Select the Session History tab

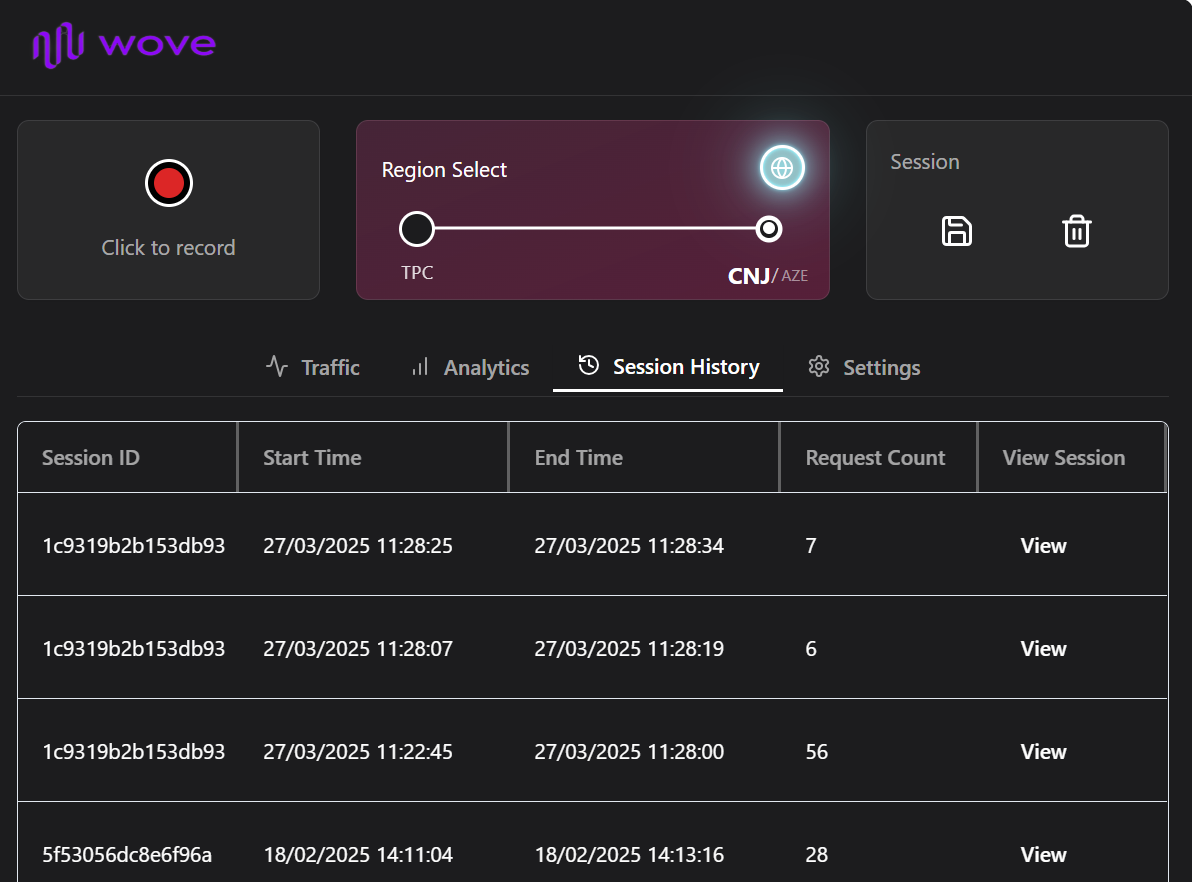[x=668, y=366]
